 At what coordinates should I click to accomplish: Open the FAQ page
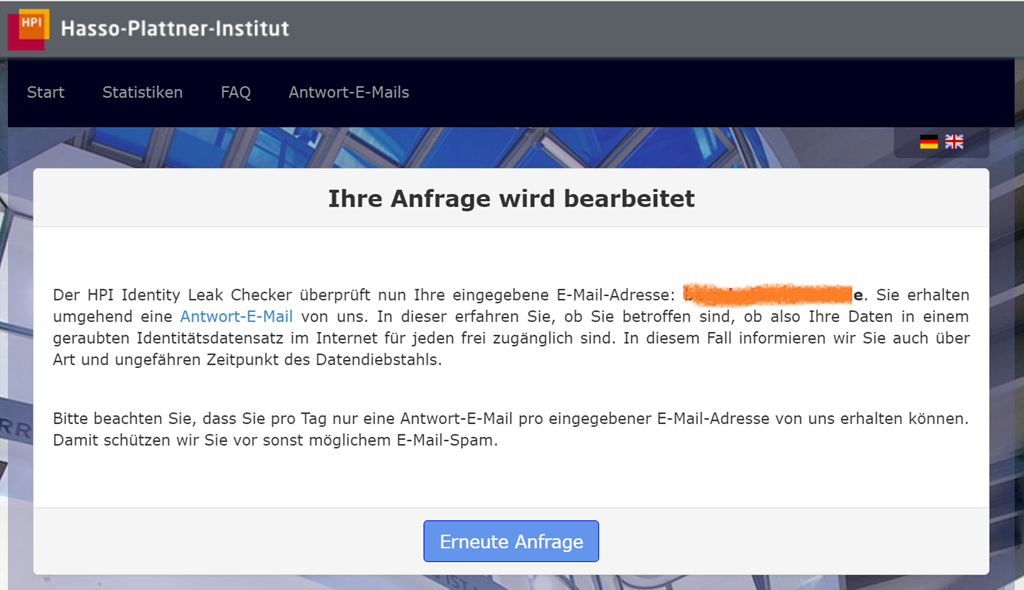pyautogui.click(x=235, y=92)
